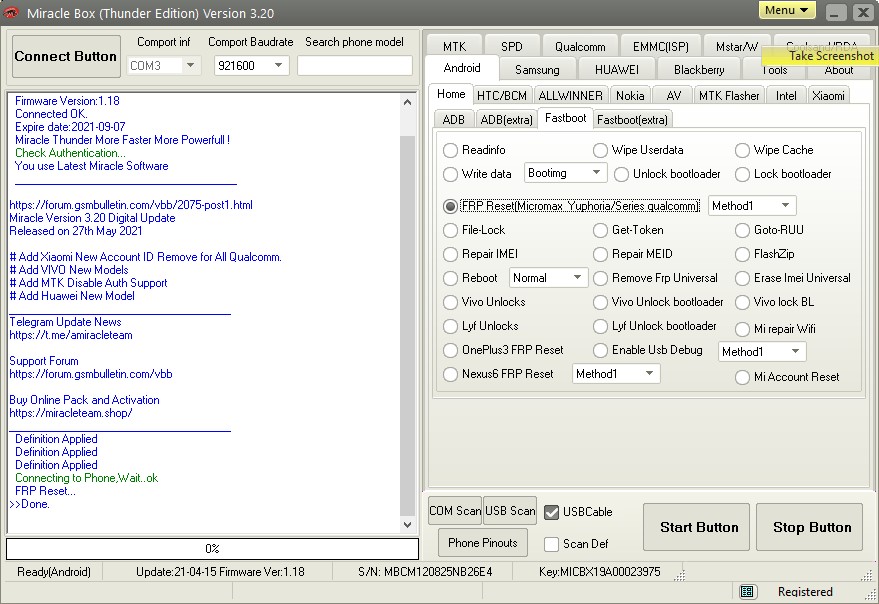Screen dimensions: 879x604
Task: Expand the Bootimg dropdown beside Write data
Action: tap(596, 173)
